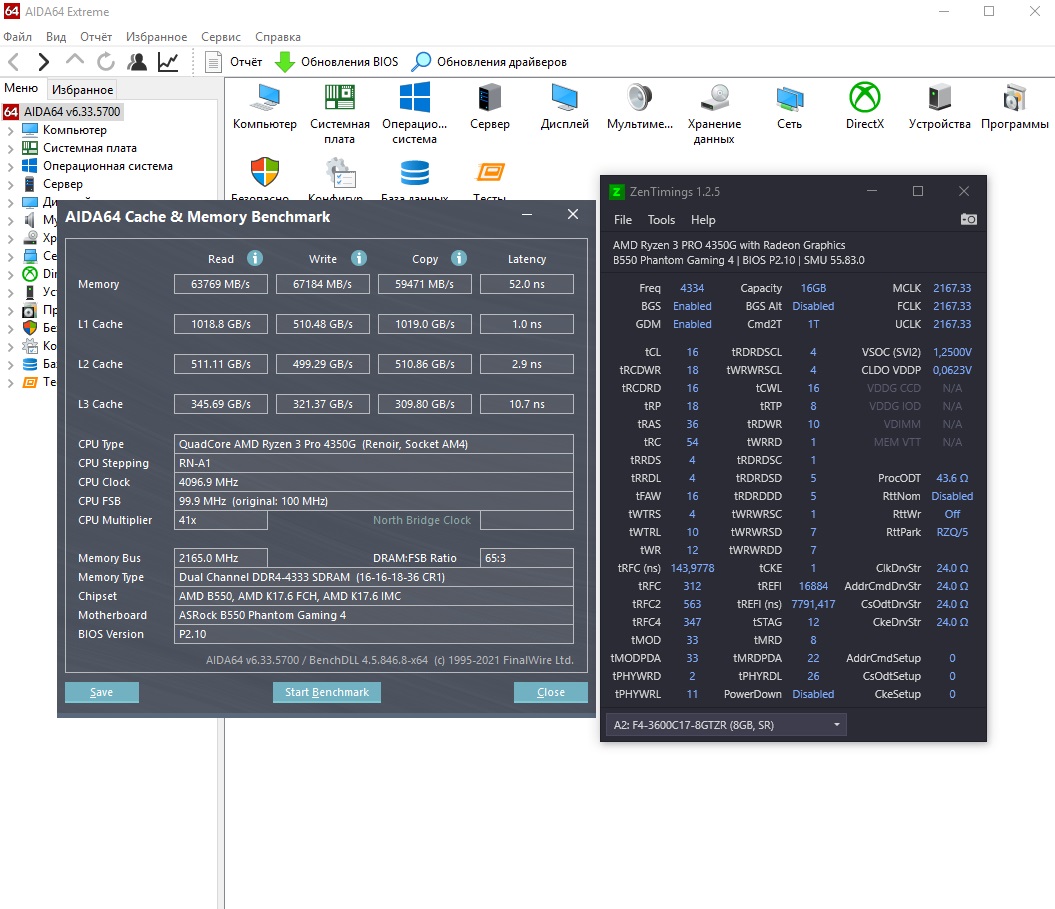Click the up-level arrow in AIDA64 toolbar
Viewport: 1055px width, 909px height.
[x=75, y=61]
